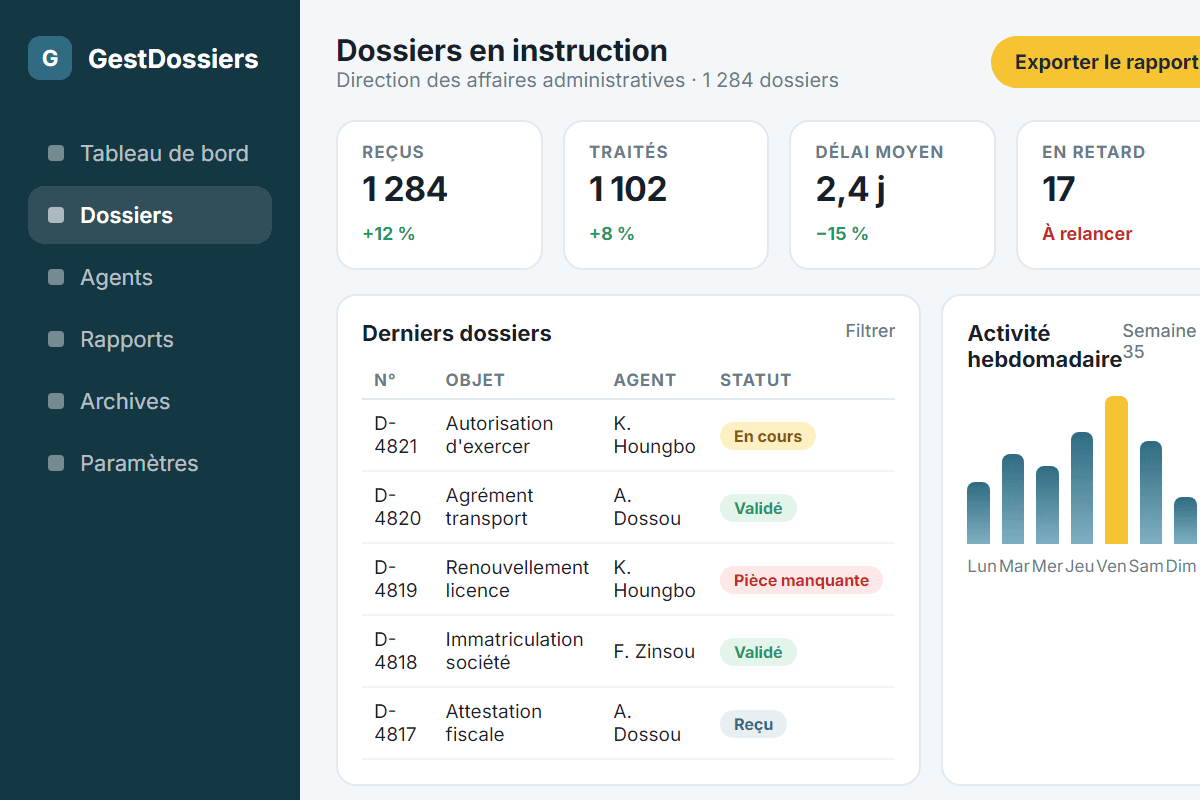Click Exporter le rapport button
The image size is (1200, 800).
click(1096, 62)
